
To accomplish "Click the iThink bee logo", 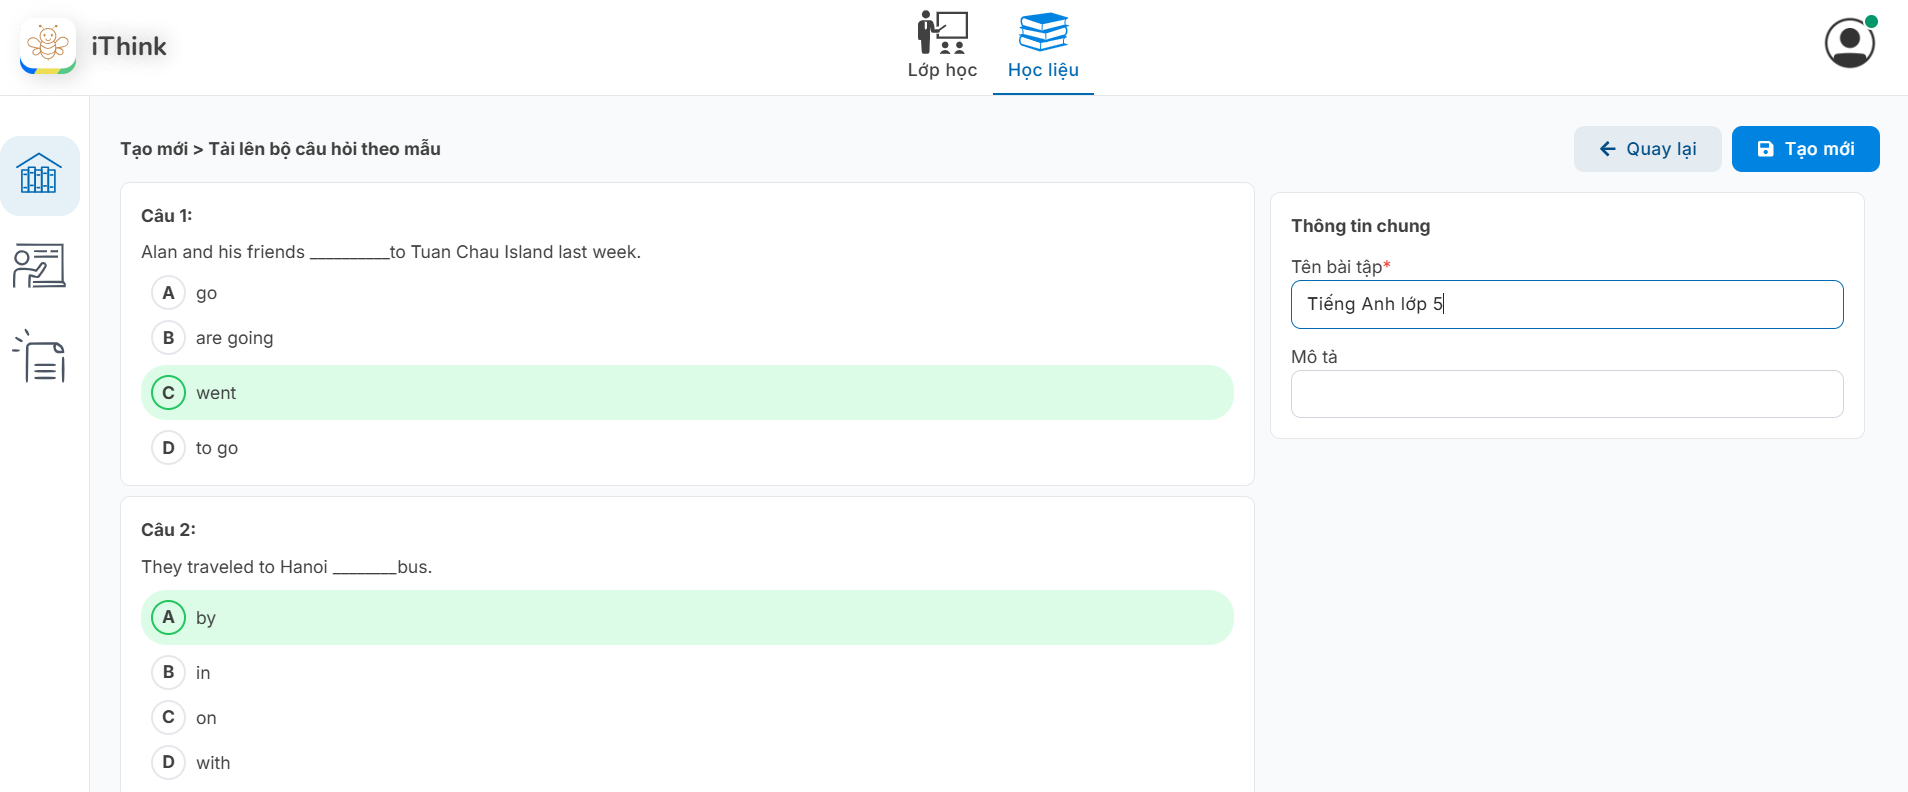I will click(x=48, y=46).
